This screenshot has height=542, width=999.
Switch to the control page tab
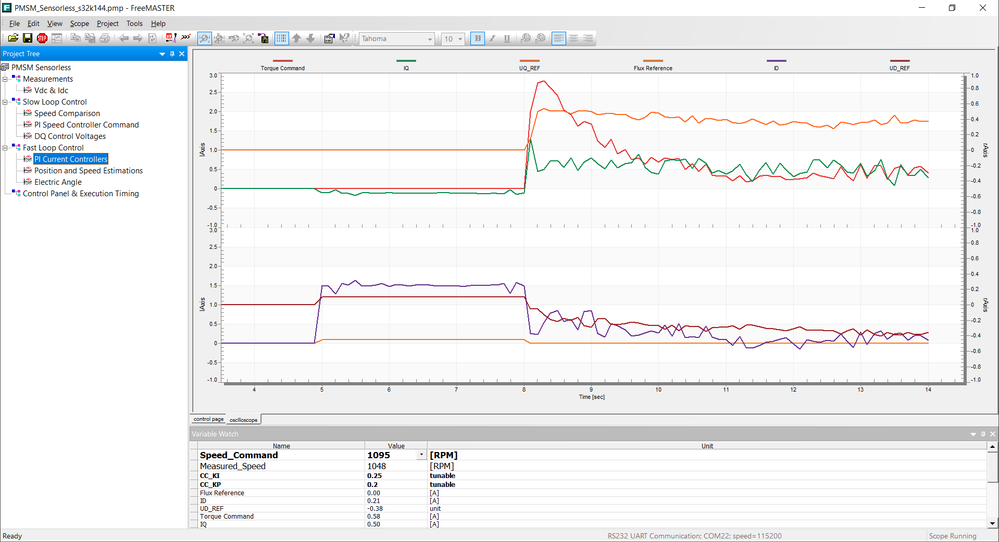208,419
